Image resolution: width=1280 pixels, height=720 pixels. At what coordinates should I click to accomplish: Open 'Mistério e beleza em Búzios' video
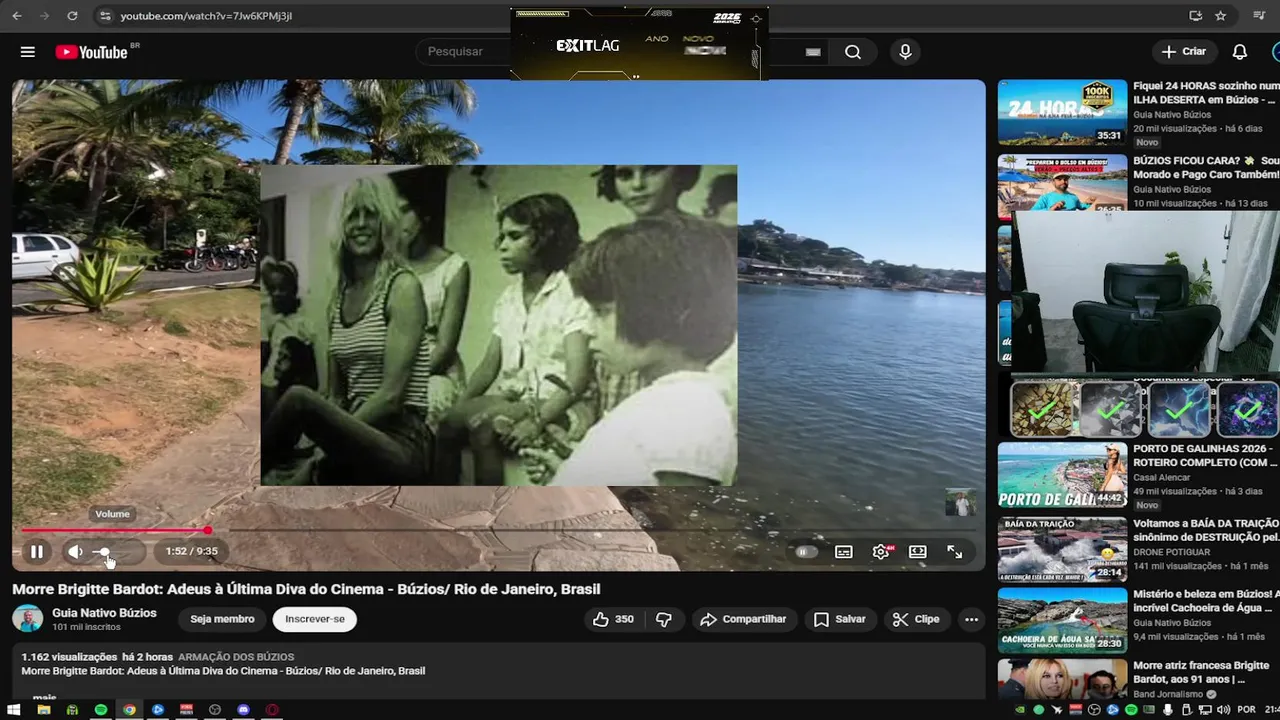pos(1206,601)
